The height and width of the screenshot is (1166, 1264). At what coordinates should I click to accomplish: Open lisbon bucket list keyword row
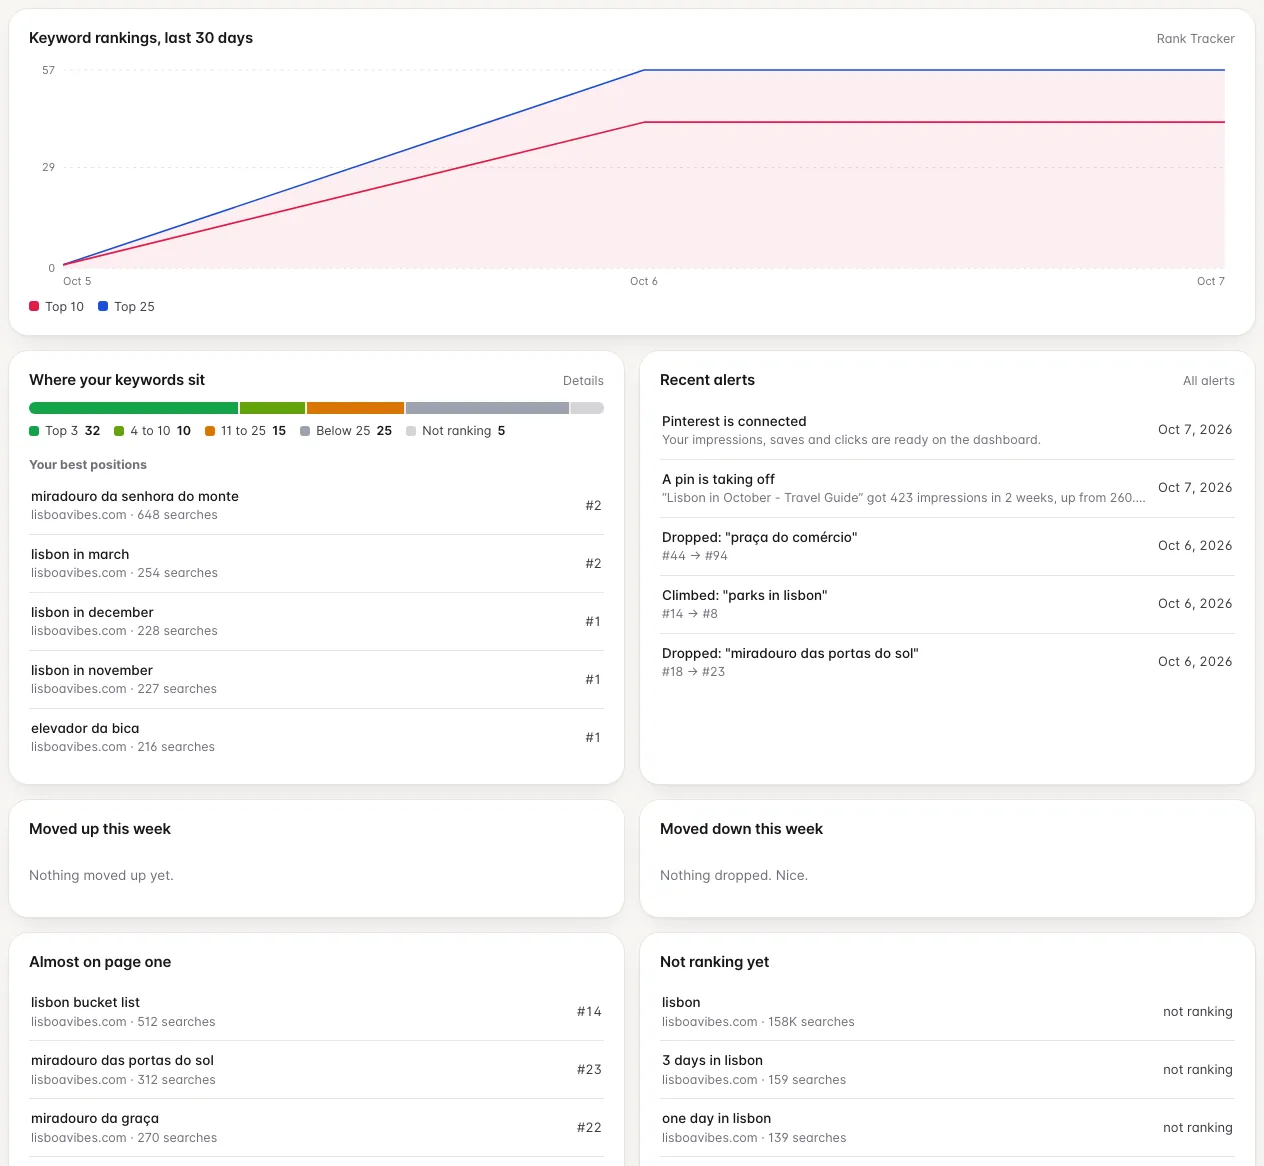tap(316, 1011)
